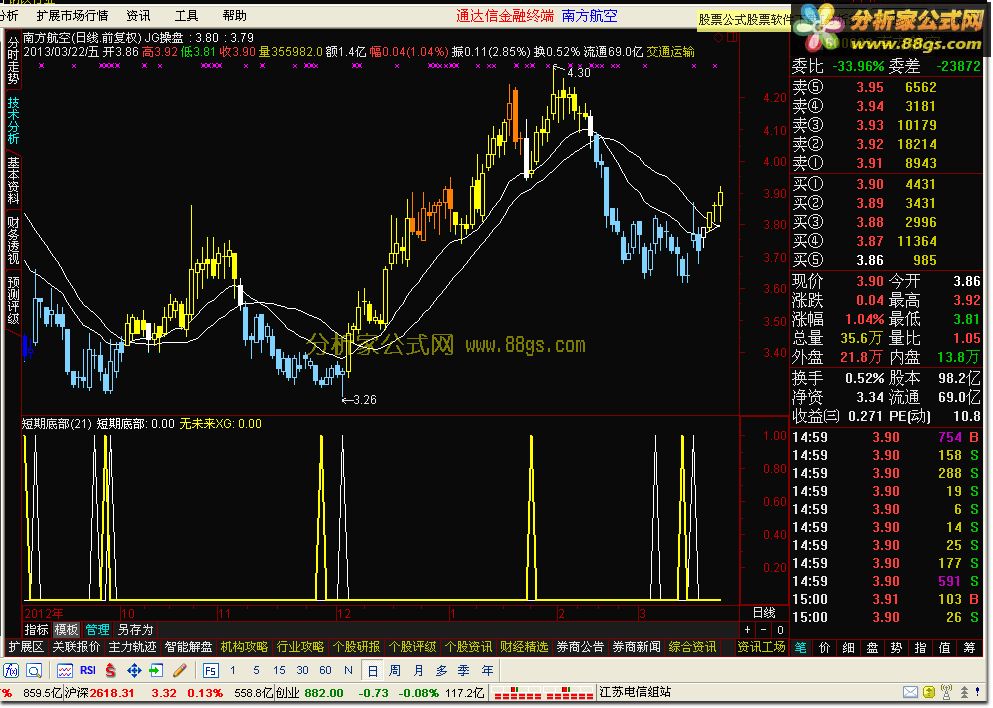
Task: Open the 财经精选 bottom tab
Action: tap(524, 647)
